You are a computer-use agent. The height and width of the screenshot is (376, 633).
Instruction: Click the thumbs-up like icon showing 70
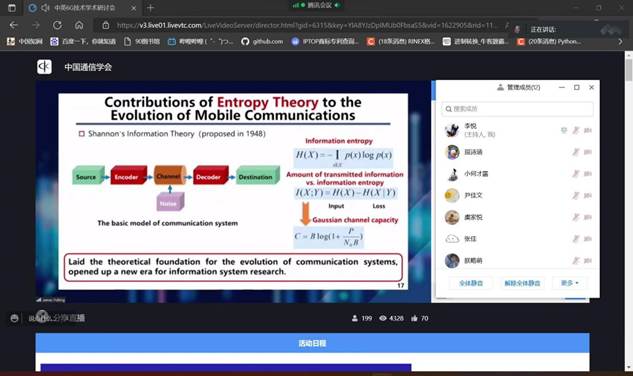coord(414,318)
